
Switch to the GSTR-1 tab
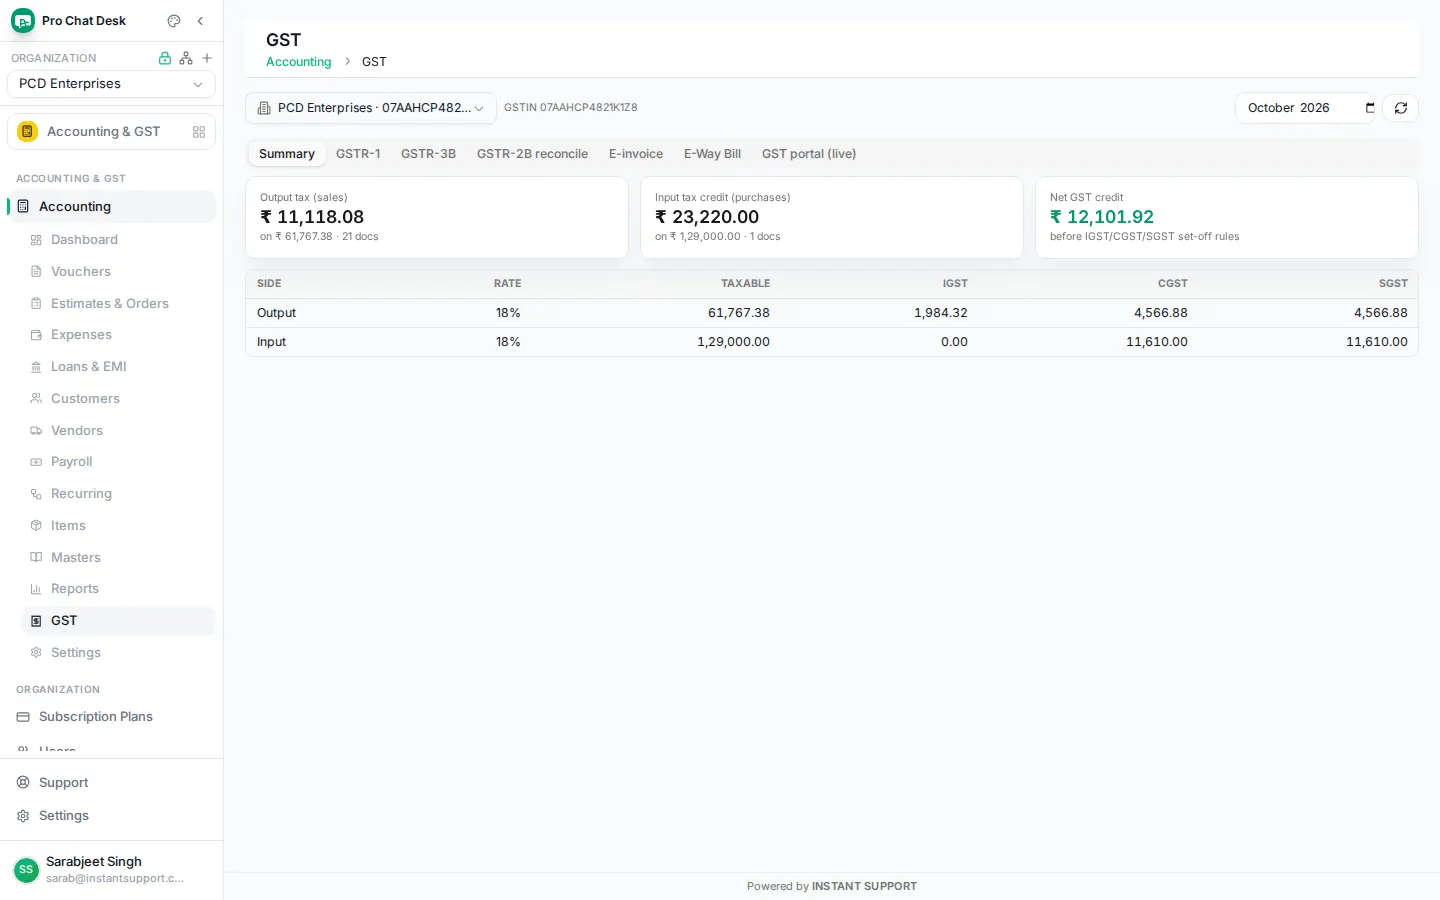click(358, 154)
